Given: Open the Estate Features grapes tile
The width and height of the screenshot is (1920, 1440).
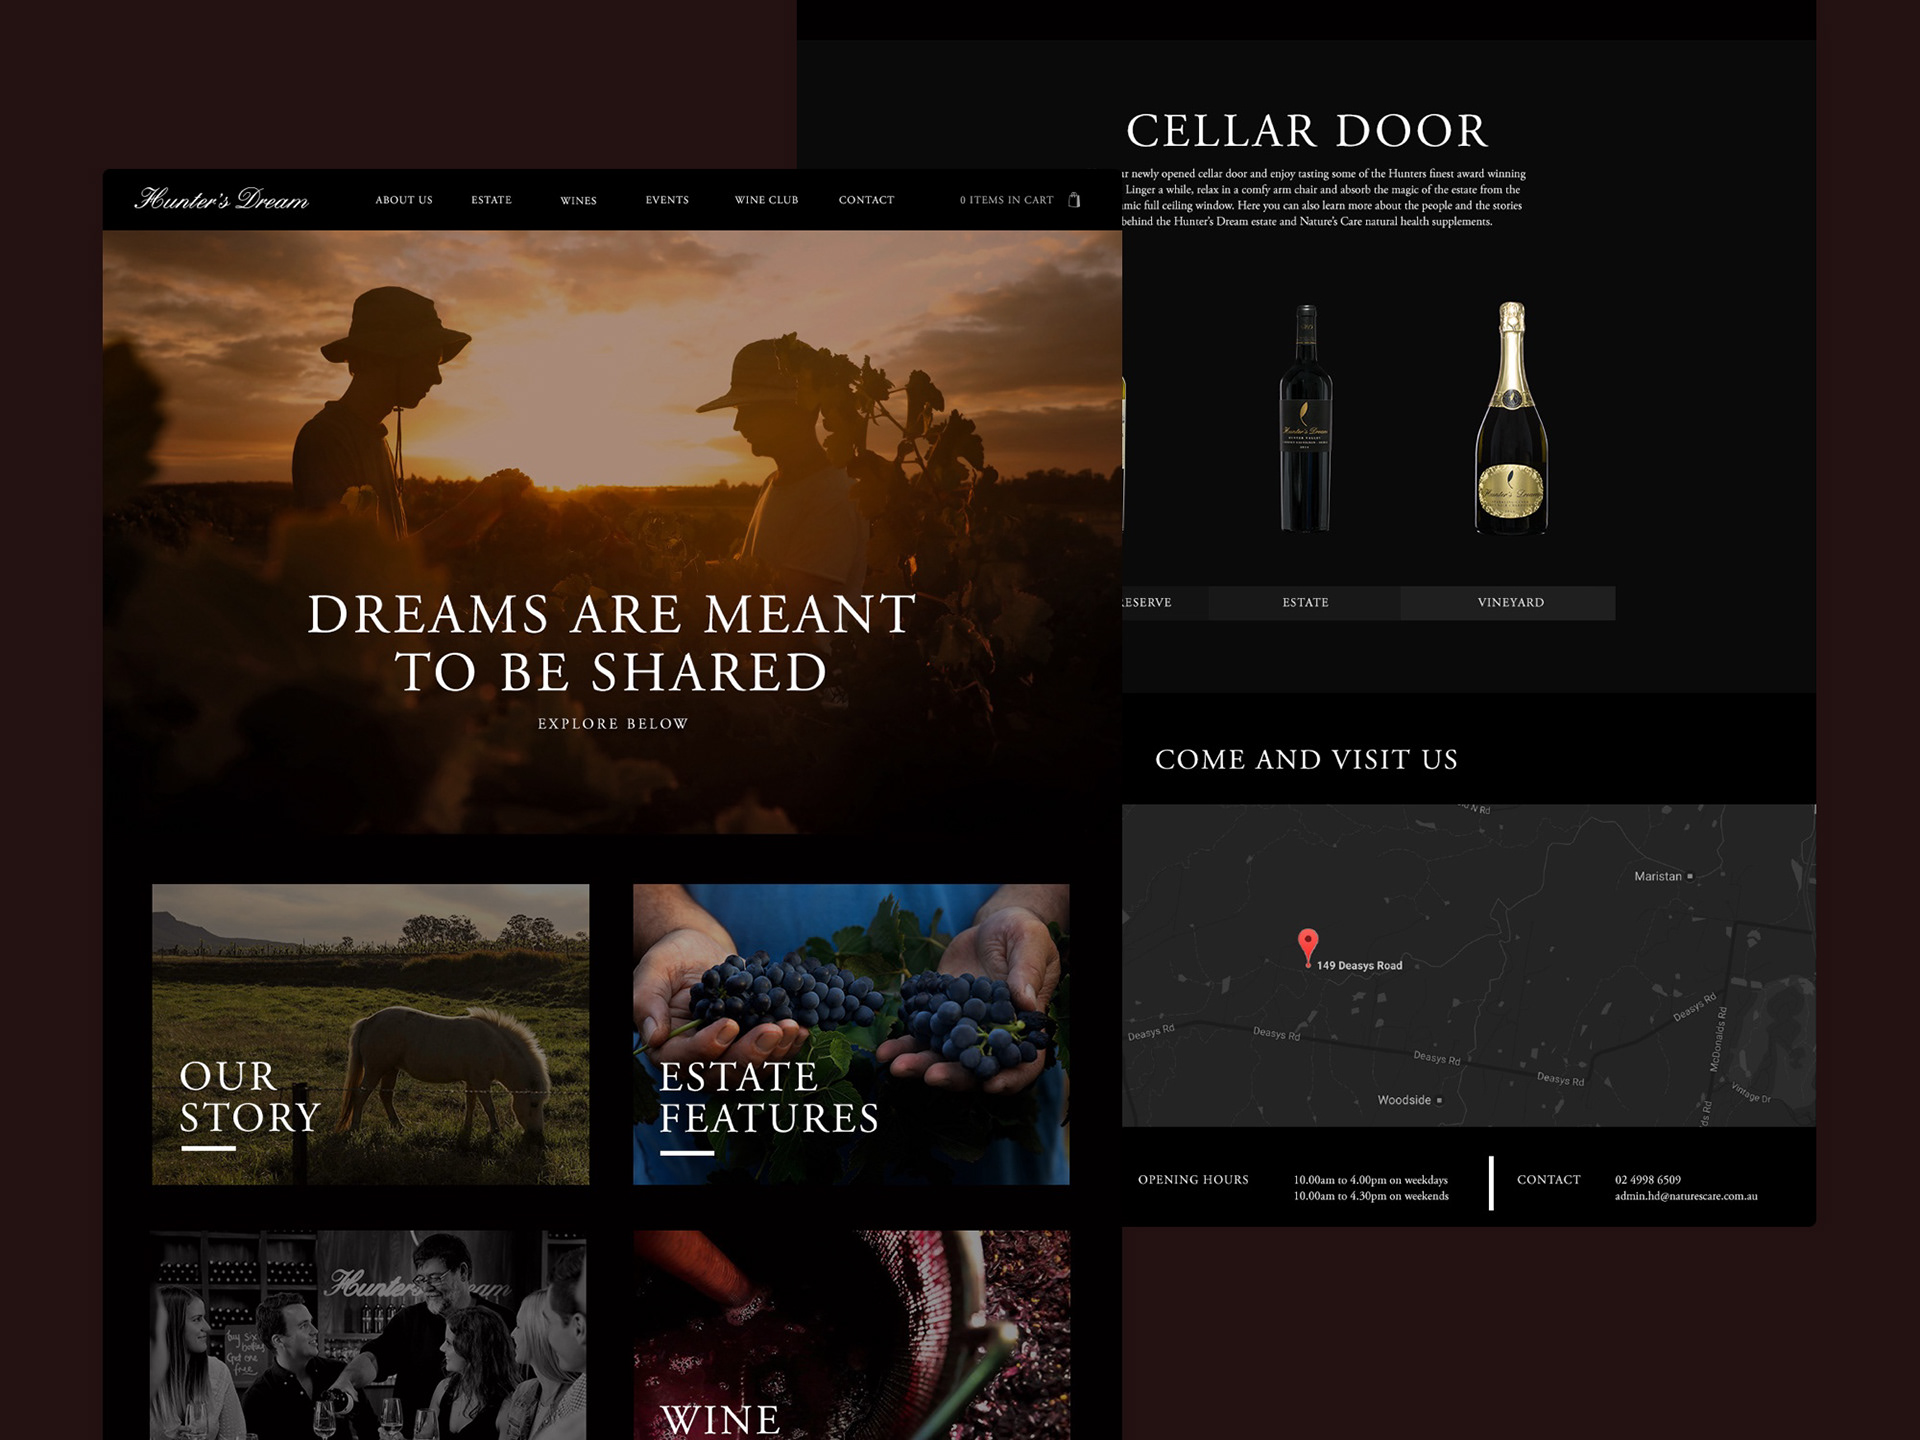Looking at the screenshot, I should tap(851, 1034).
